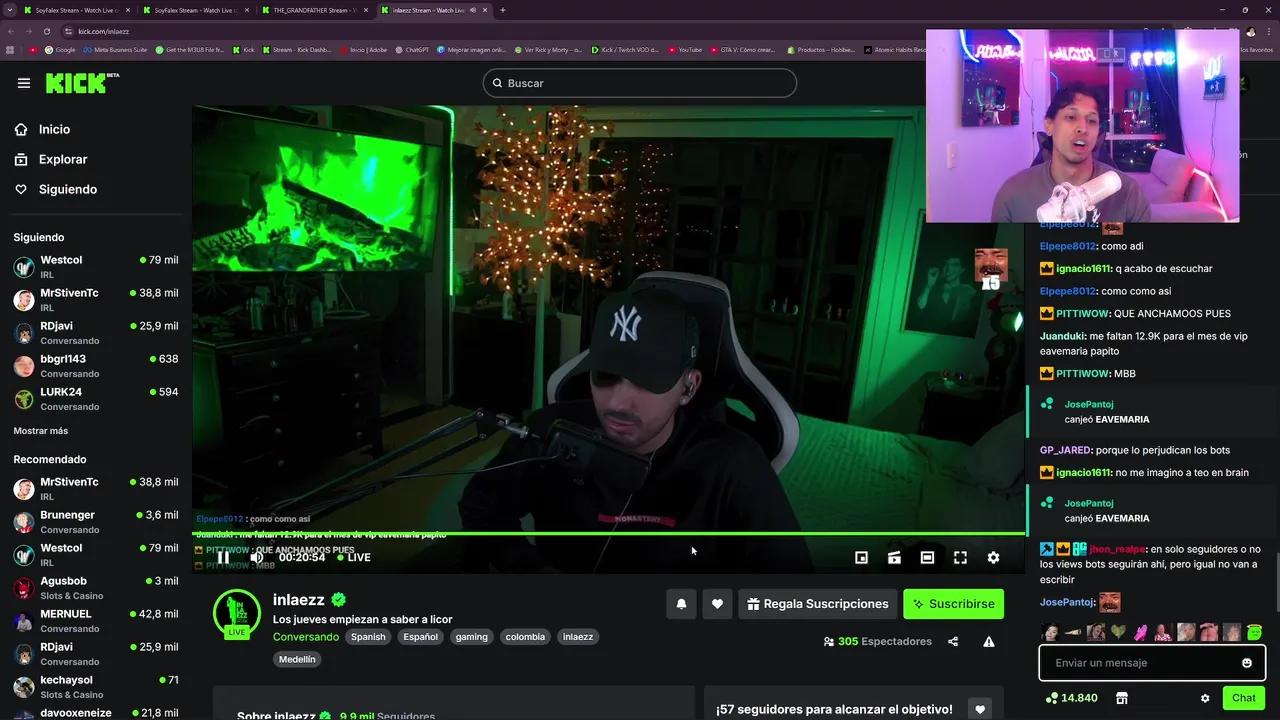Screen dimensions: 1280x720
Task: Select the colombia tag
Action: (525, 637)
